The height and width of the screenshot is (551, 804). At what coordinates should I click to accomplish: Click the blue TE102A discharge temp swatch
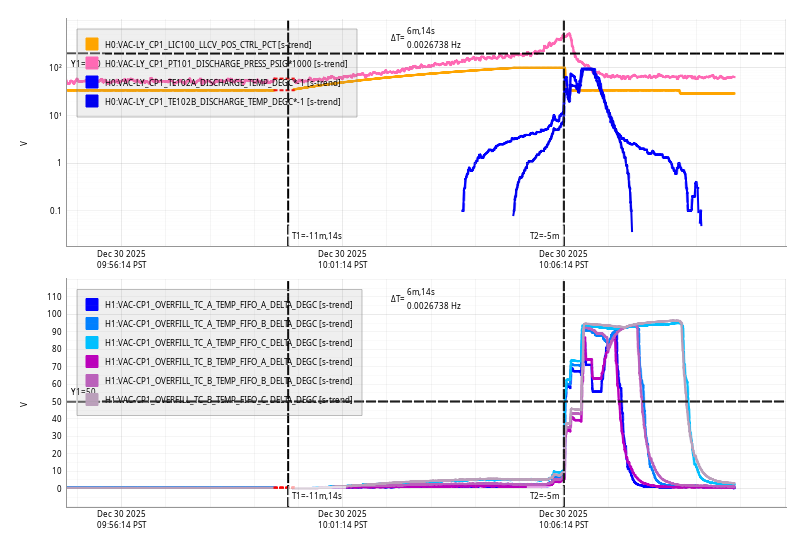coord(92,82)
